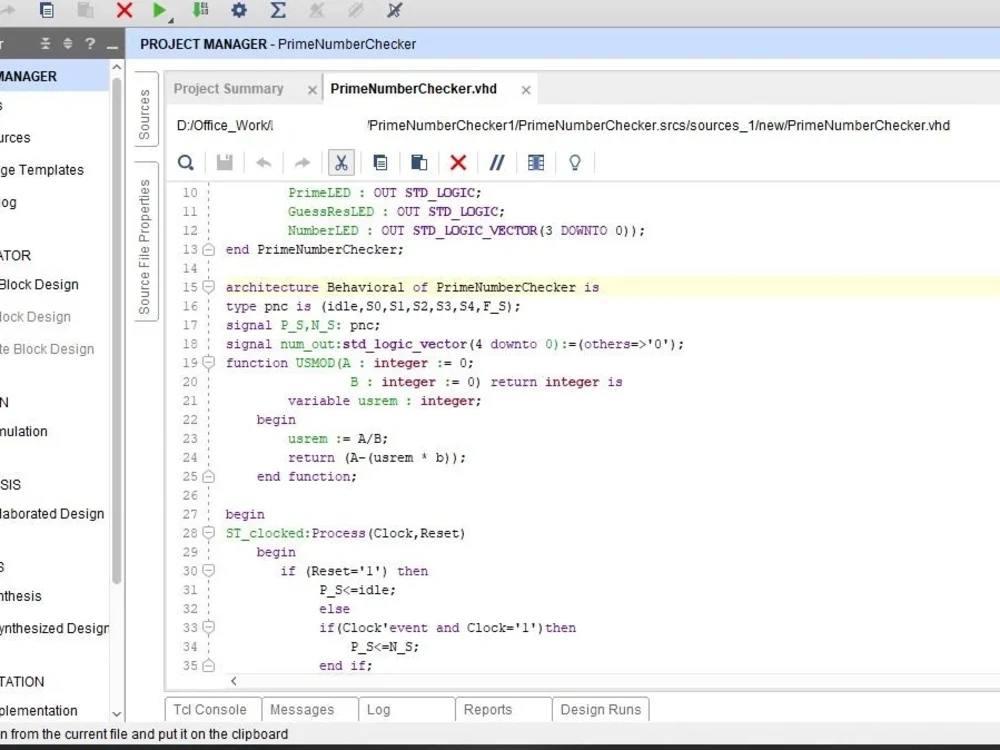Switch to the Project Summary tab
1000x750 pixels.
click(x=228, y=89)
